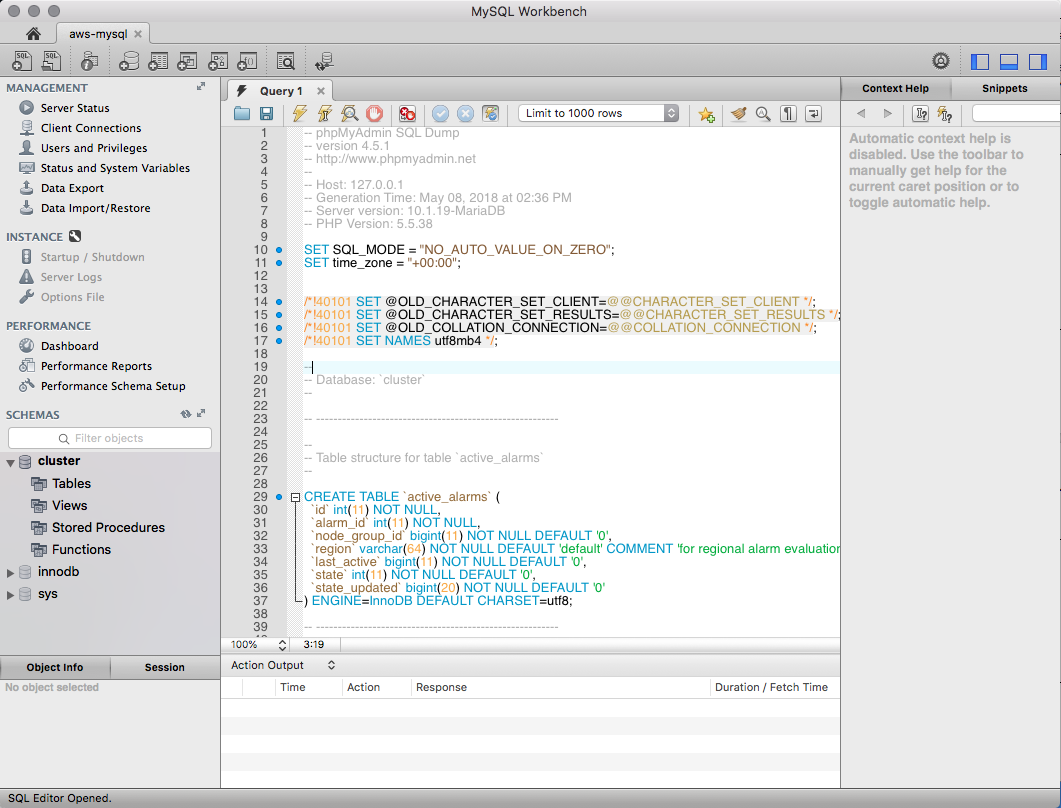
Task: Toggle word wrapping in editor
Action: coord(813,114)
